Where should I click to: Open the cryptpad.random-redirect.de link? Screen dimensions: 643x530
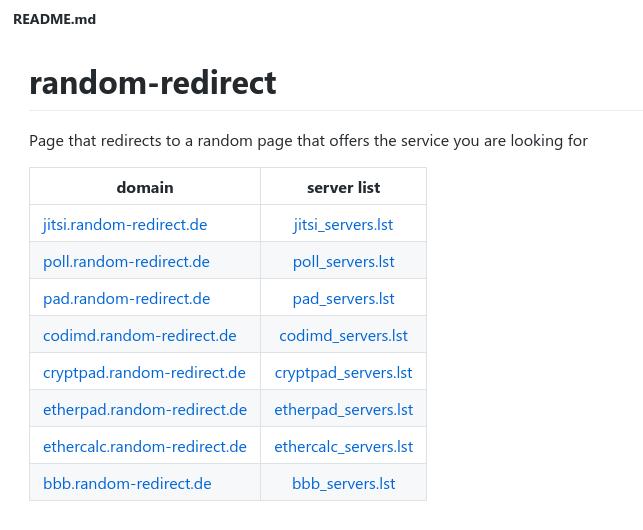point(144,372)
